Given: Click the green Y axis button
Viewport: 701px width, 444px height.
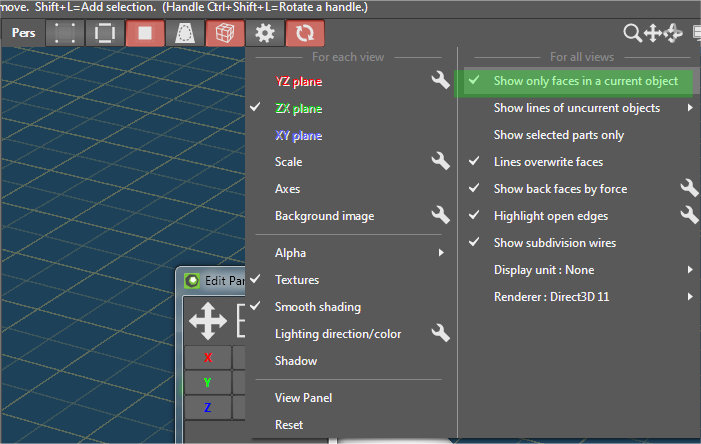Looking at the screenshot, I should click(208, 383).
